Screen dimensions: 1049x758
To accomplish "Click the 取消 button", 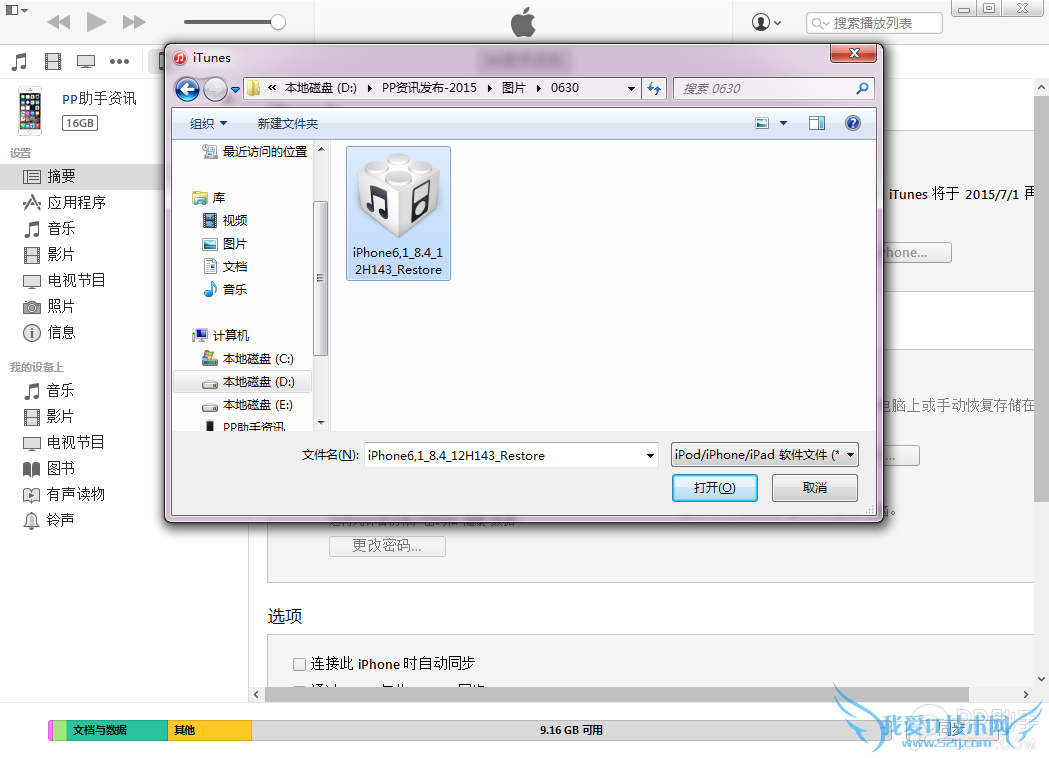I will [814, 488].
